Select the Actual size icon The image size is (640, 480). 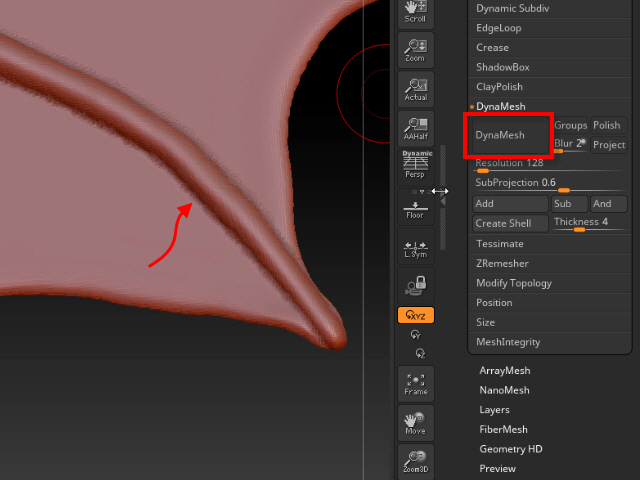coord(415,88)
